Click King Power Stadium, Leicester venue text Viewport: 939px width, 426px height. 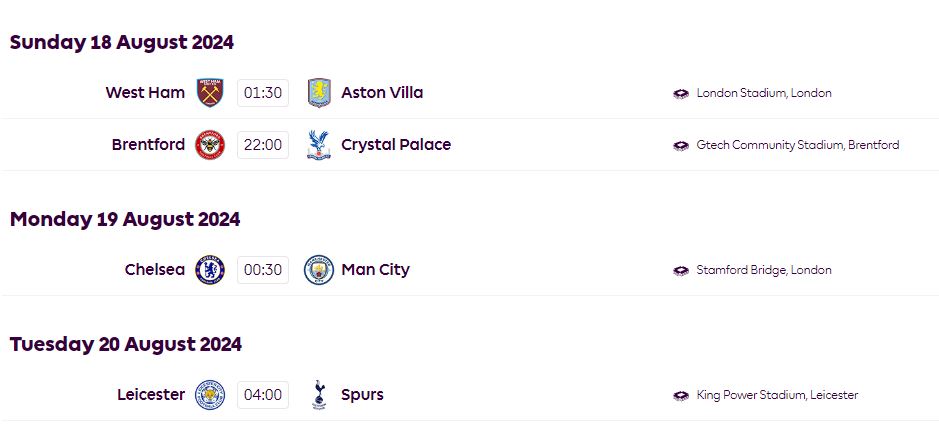777,395
